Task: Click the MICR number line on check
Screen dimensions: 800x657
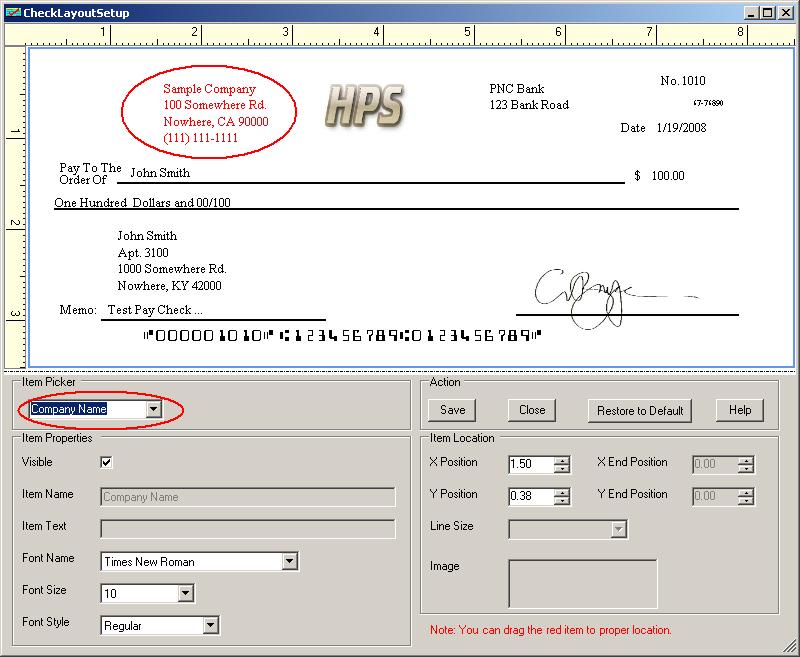Action: pyautogui.click(x=341, y=336)
